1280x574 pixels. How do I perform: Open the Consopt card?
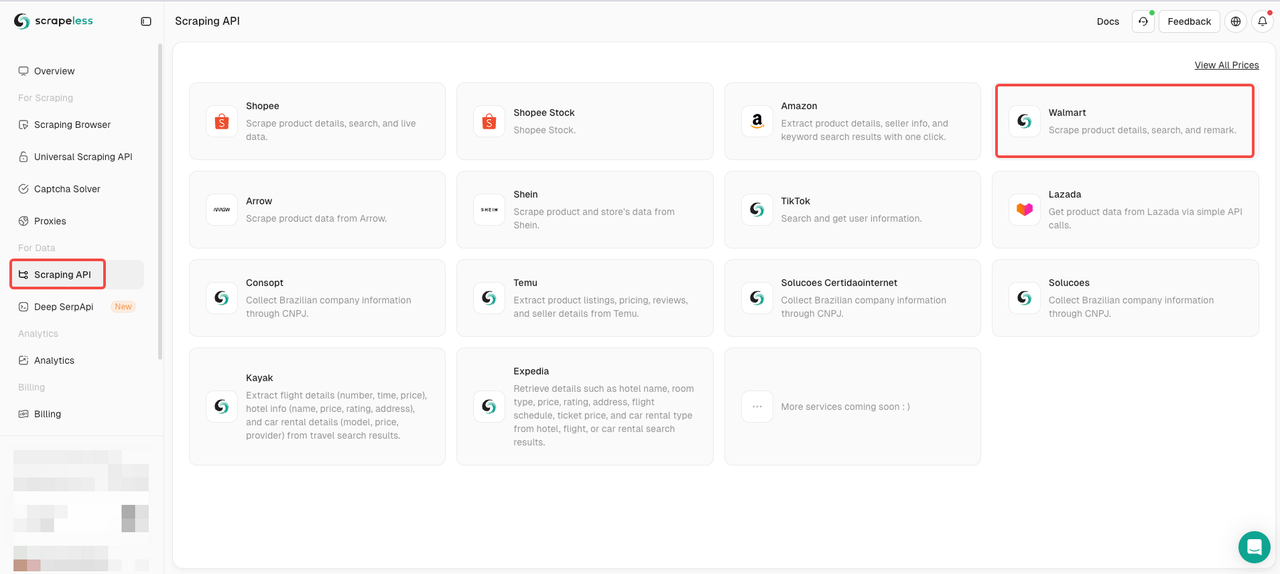tap(317, 298)
